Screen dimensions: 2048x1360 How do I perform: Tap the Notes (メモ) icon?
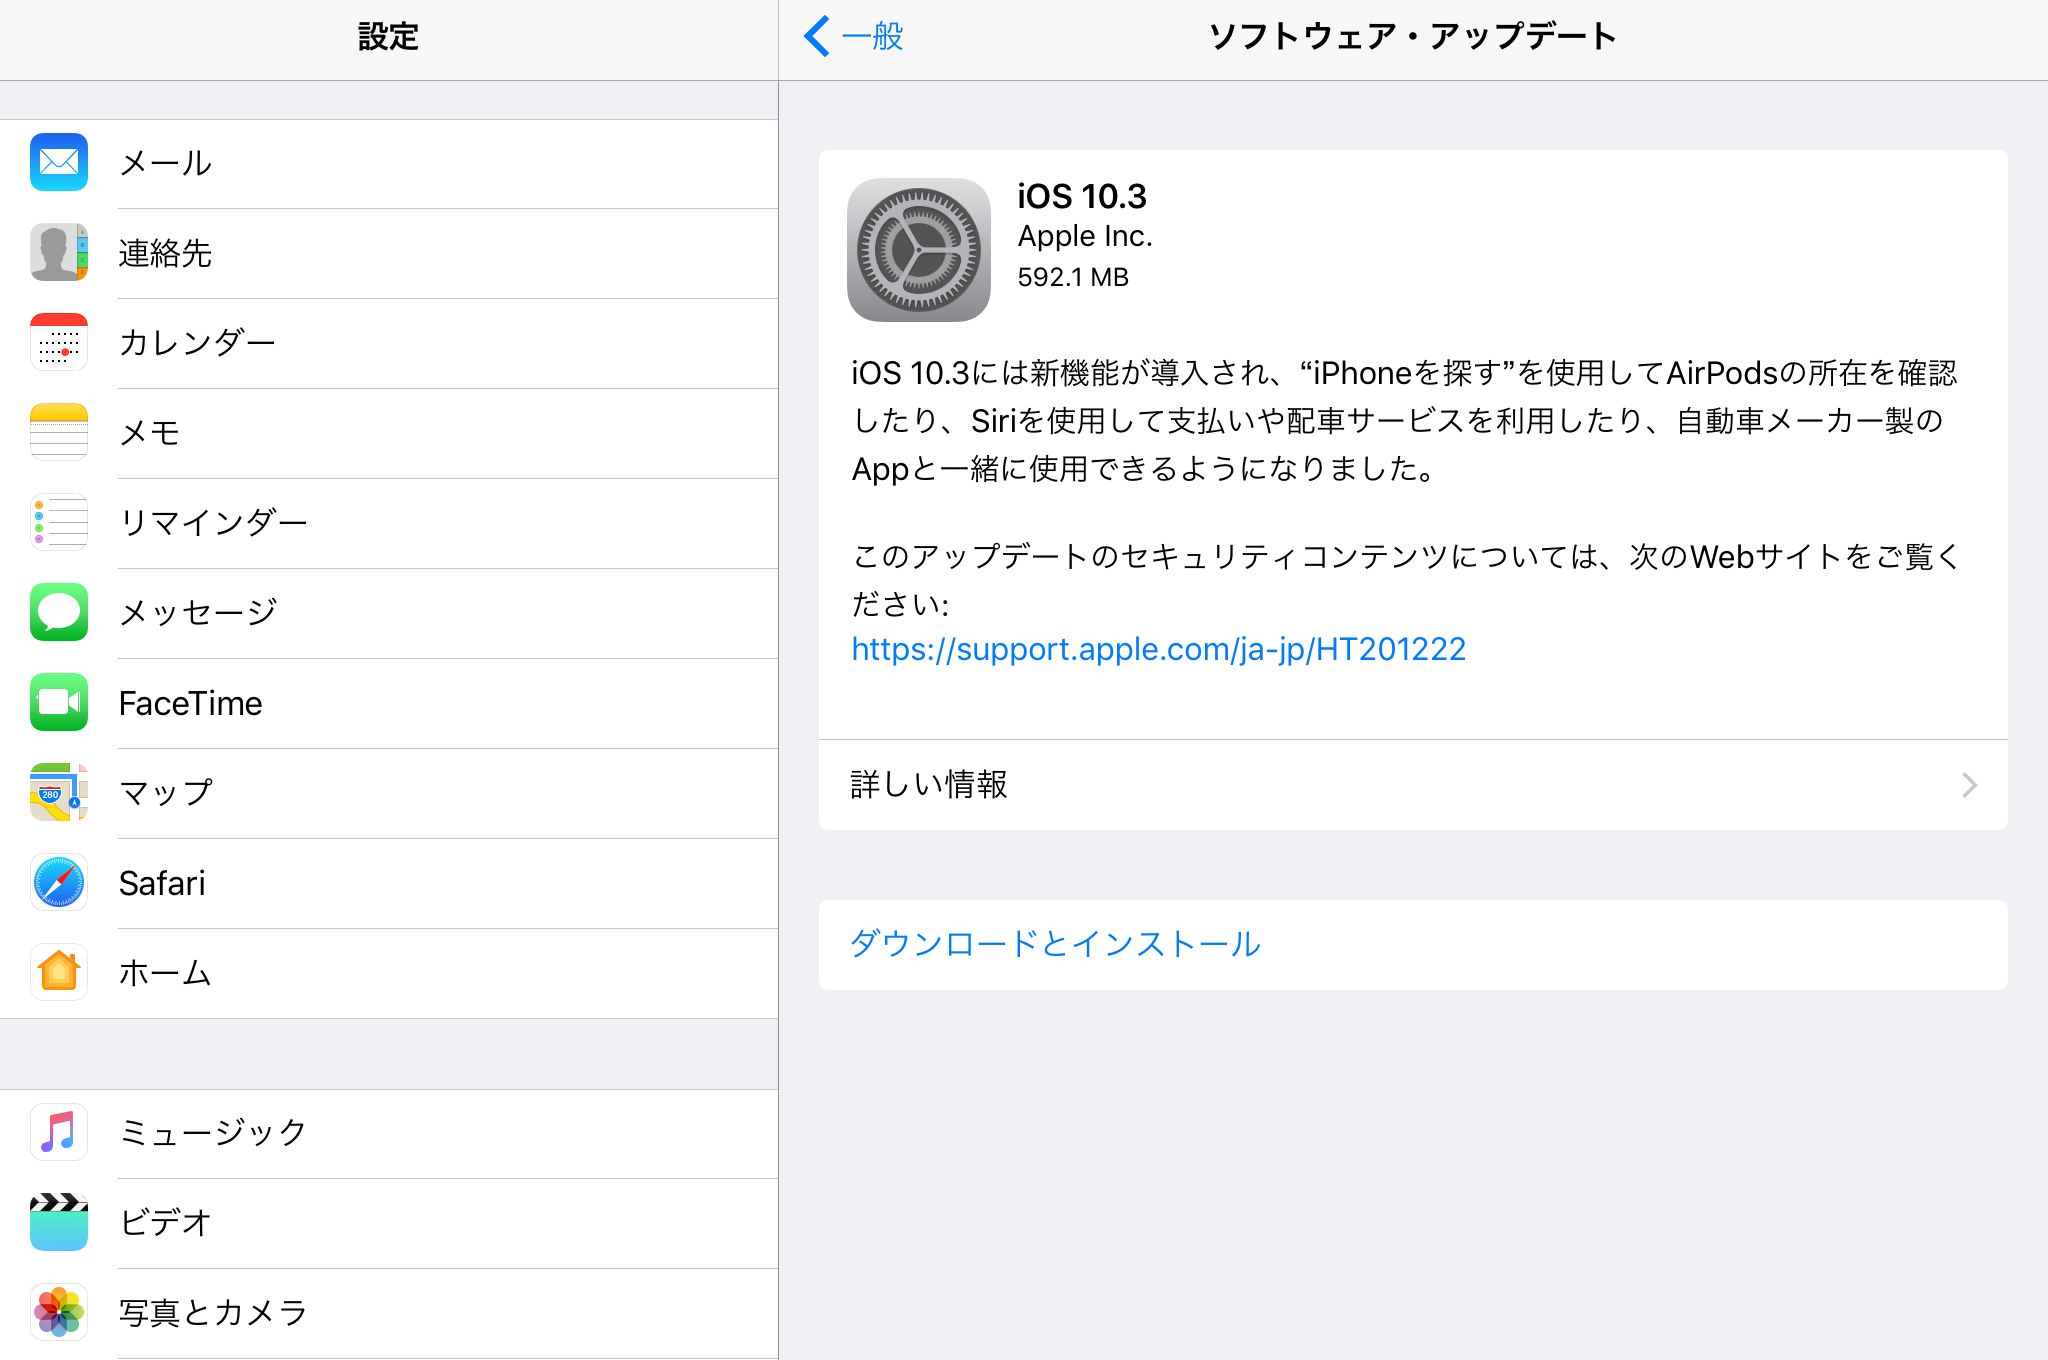[x=59, y=432]
